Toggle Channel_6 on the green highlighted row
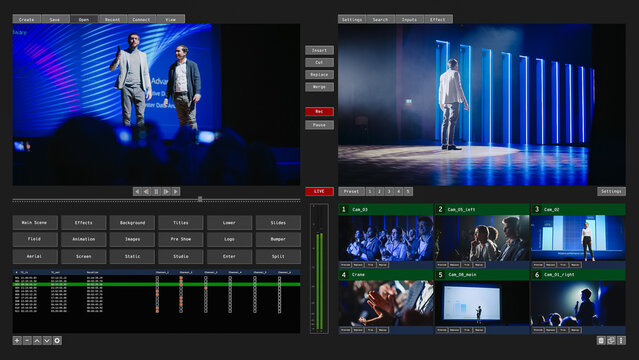Image resolution: width=639 pixels, height=360 pixels. pyautogui.click(x=280, y=284)
